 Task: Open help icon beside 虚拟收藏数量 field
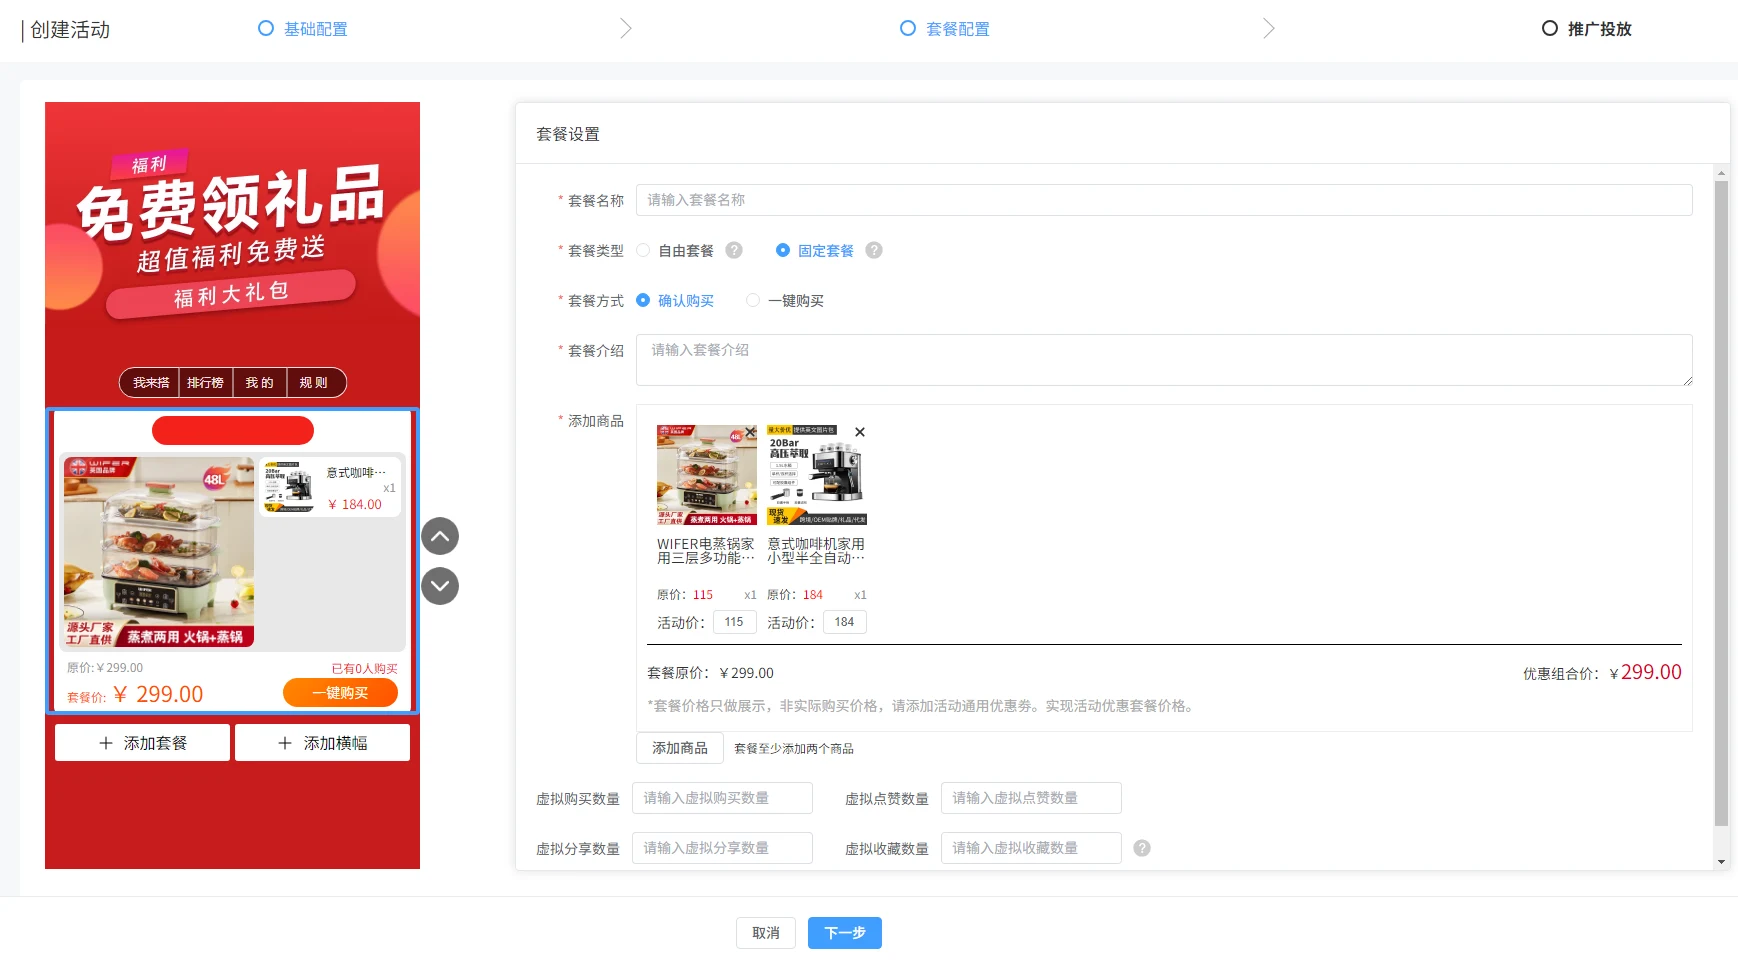point(1142,848)
